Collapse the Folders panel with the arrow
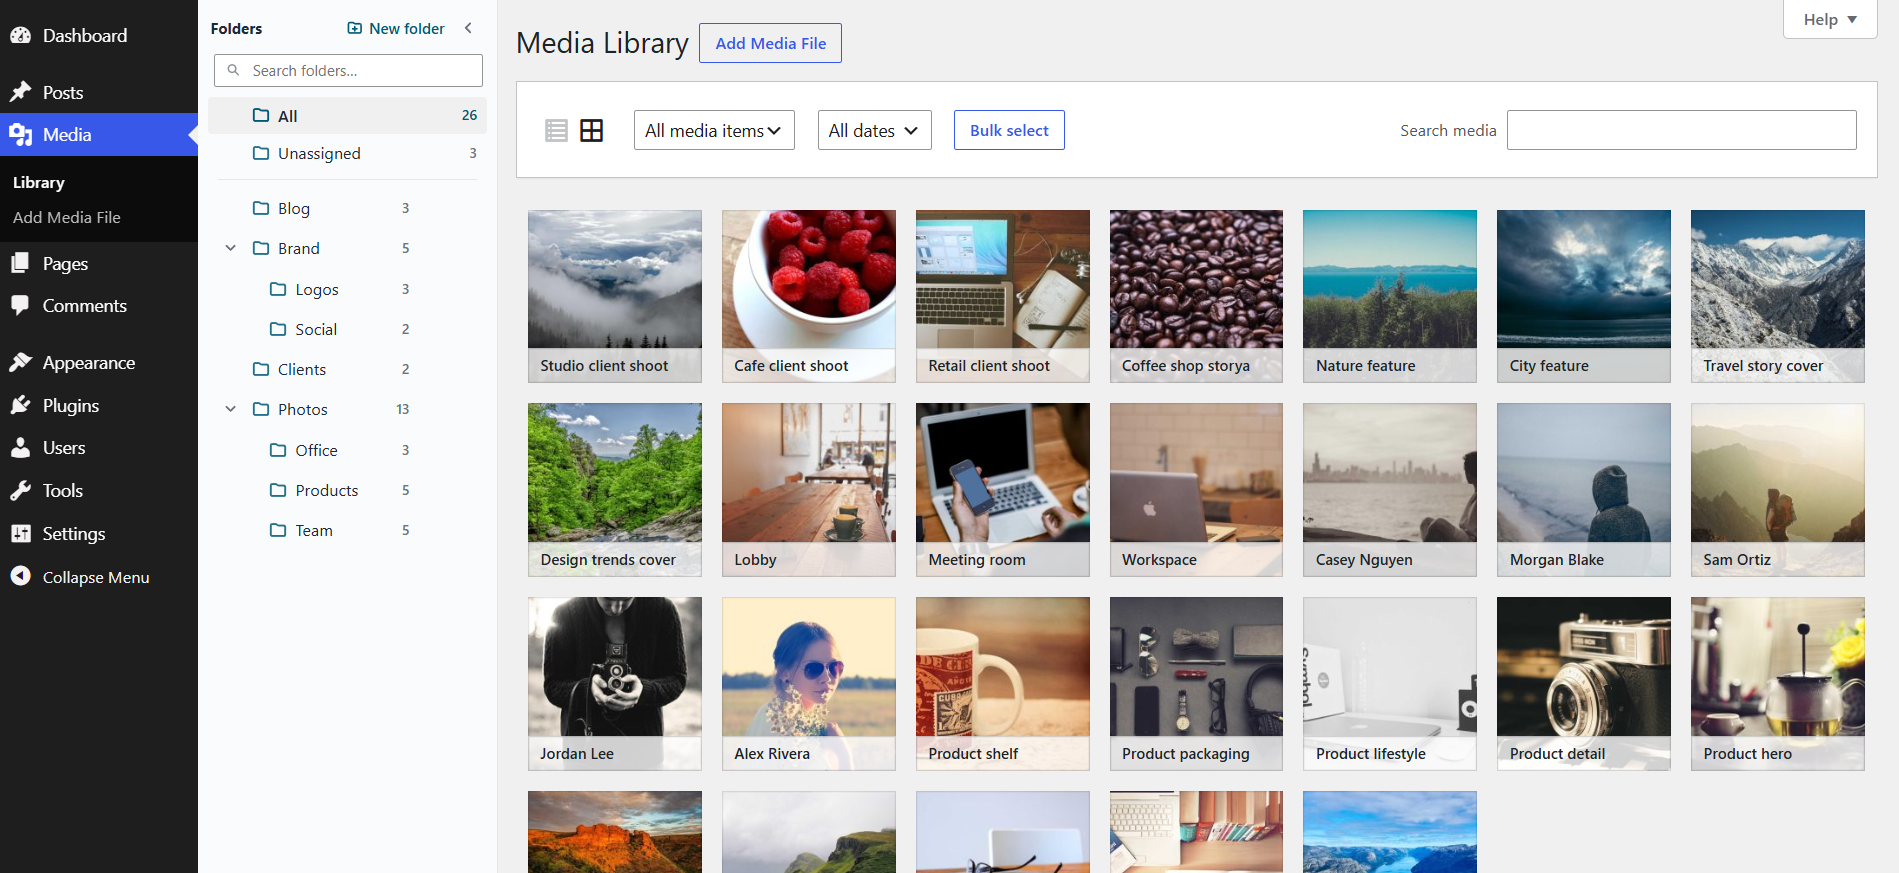The image size is (1899, 873). [x=468, y=28]
